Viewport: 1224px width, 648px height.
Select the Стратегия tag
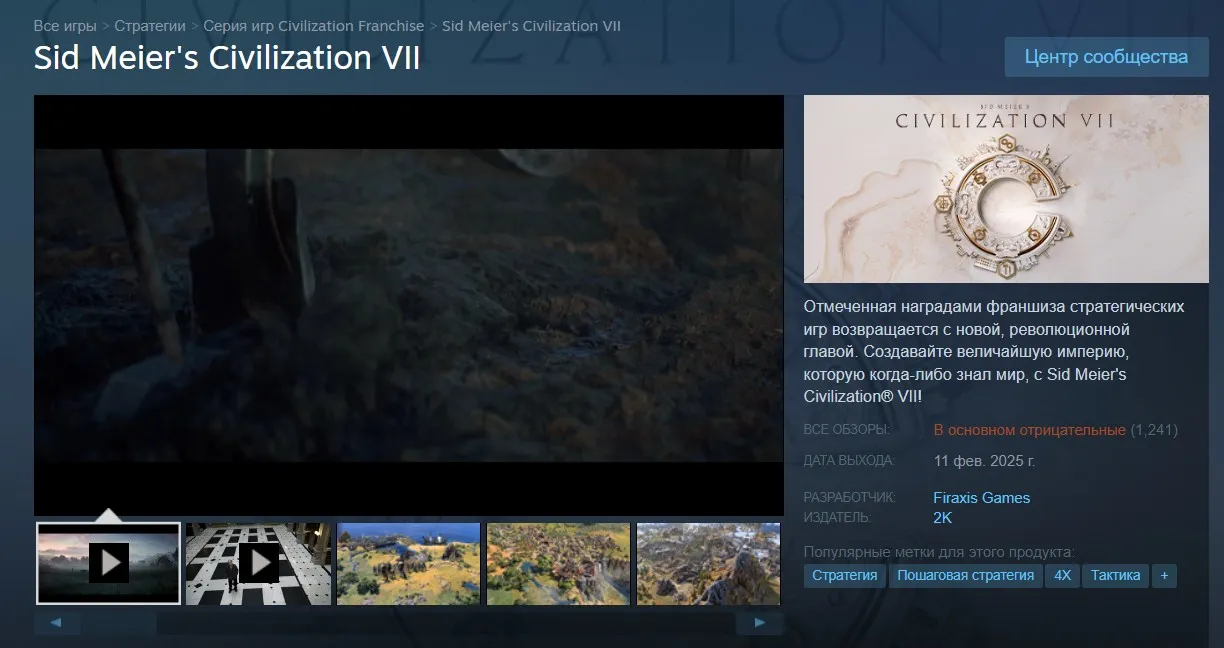pyautogui.click(x=844, y=575)
